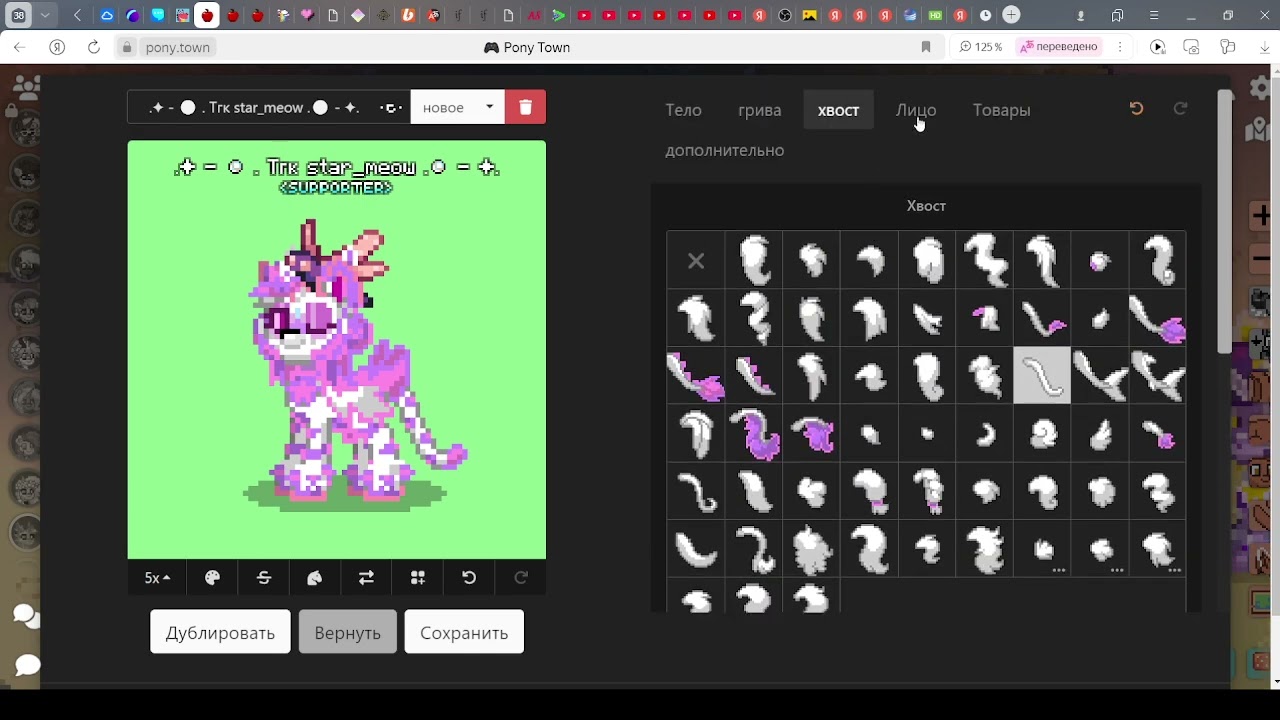Delete the character with the red trash button

526,107
